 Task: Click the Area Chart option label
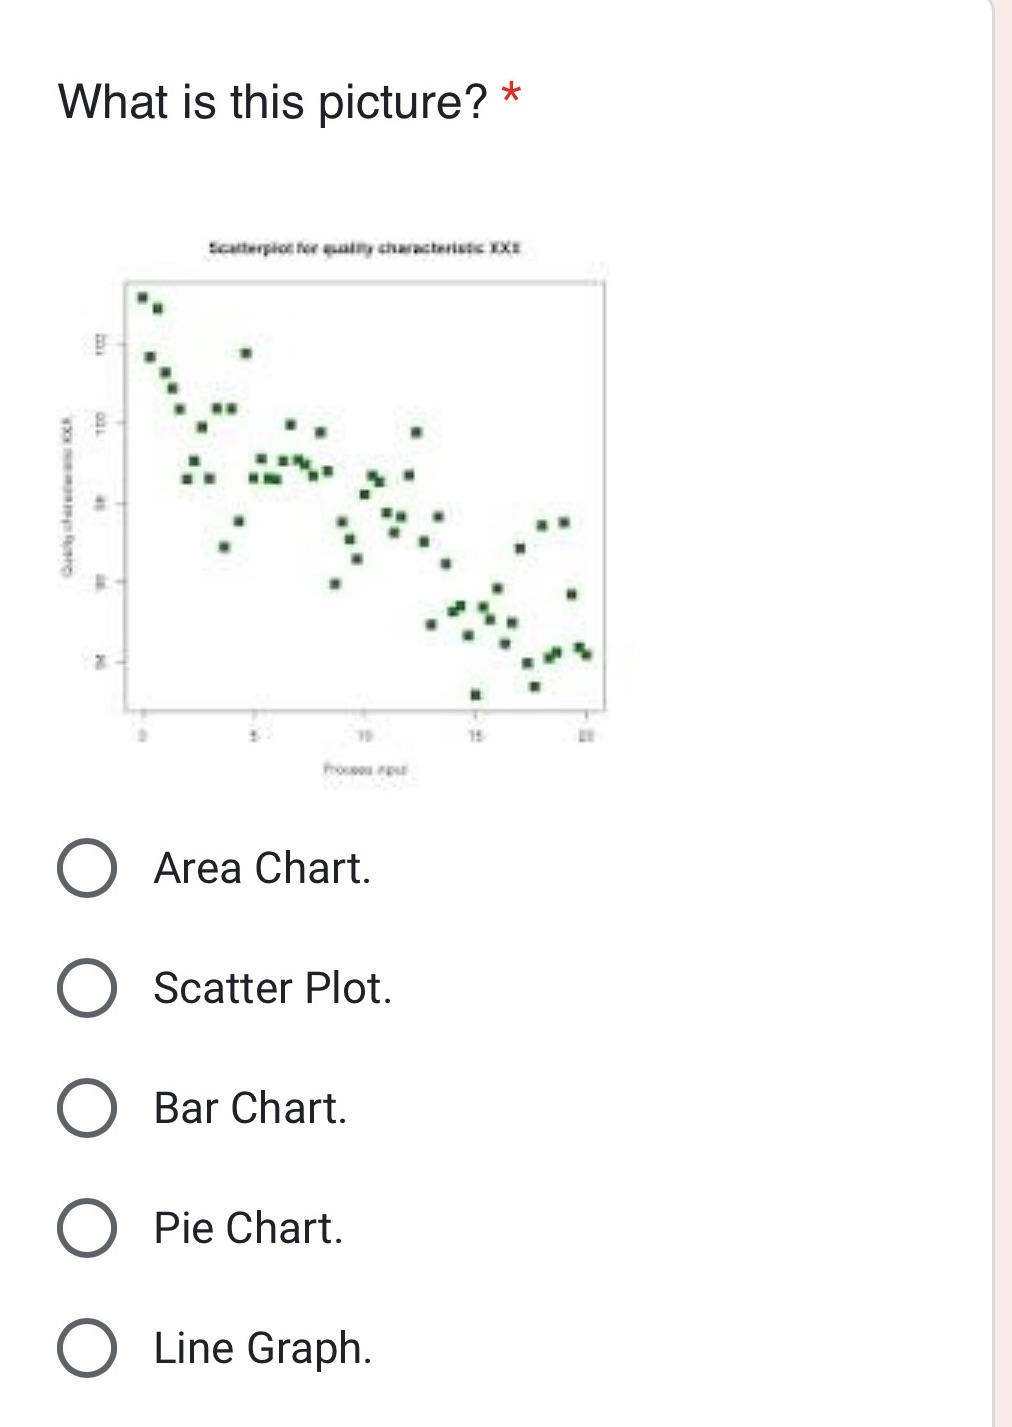(x=262, y=868)
